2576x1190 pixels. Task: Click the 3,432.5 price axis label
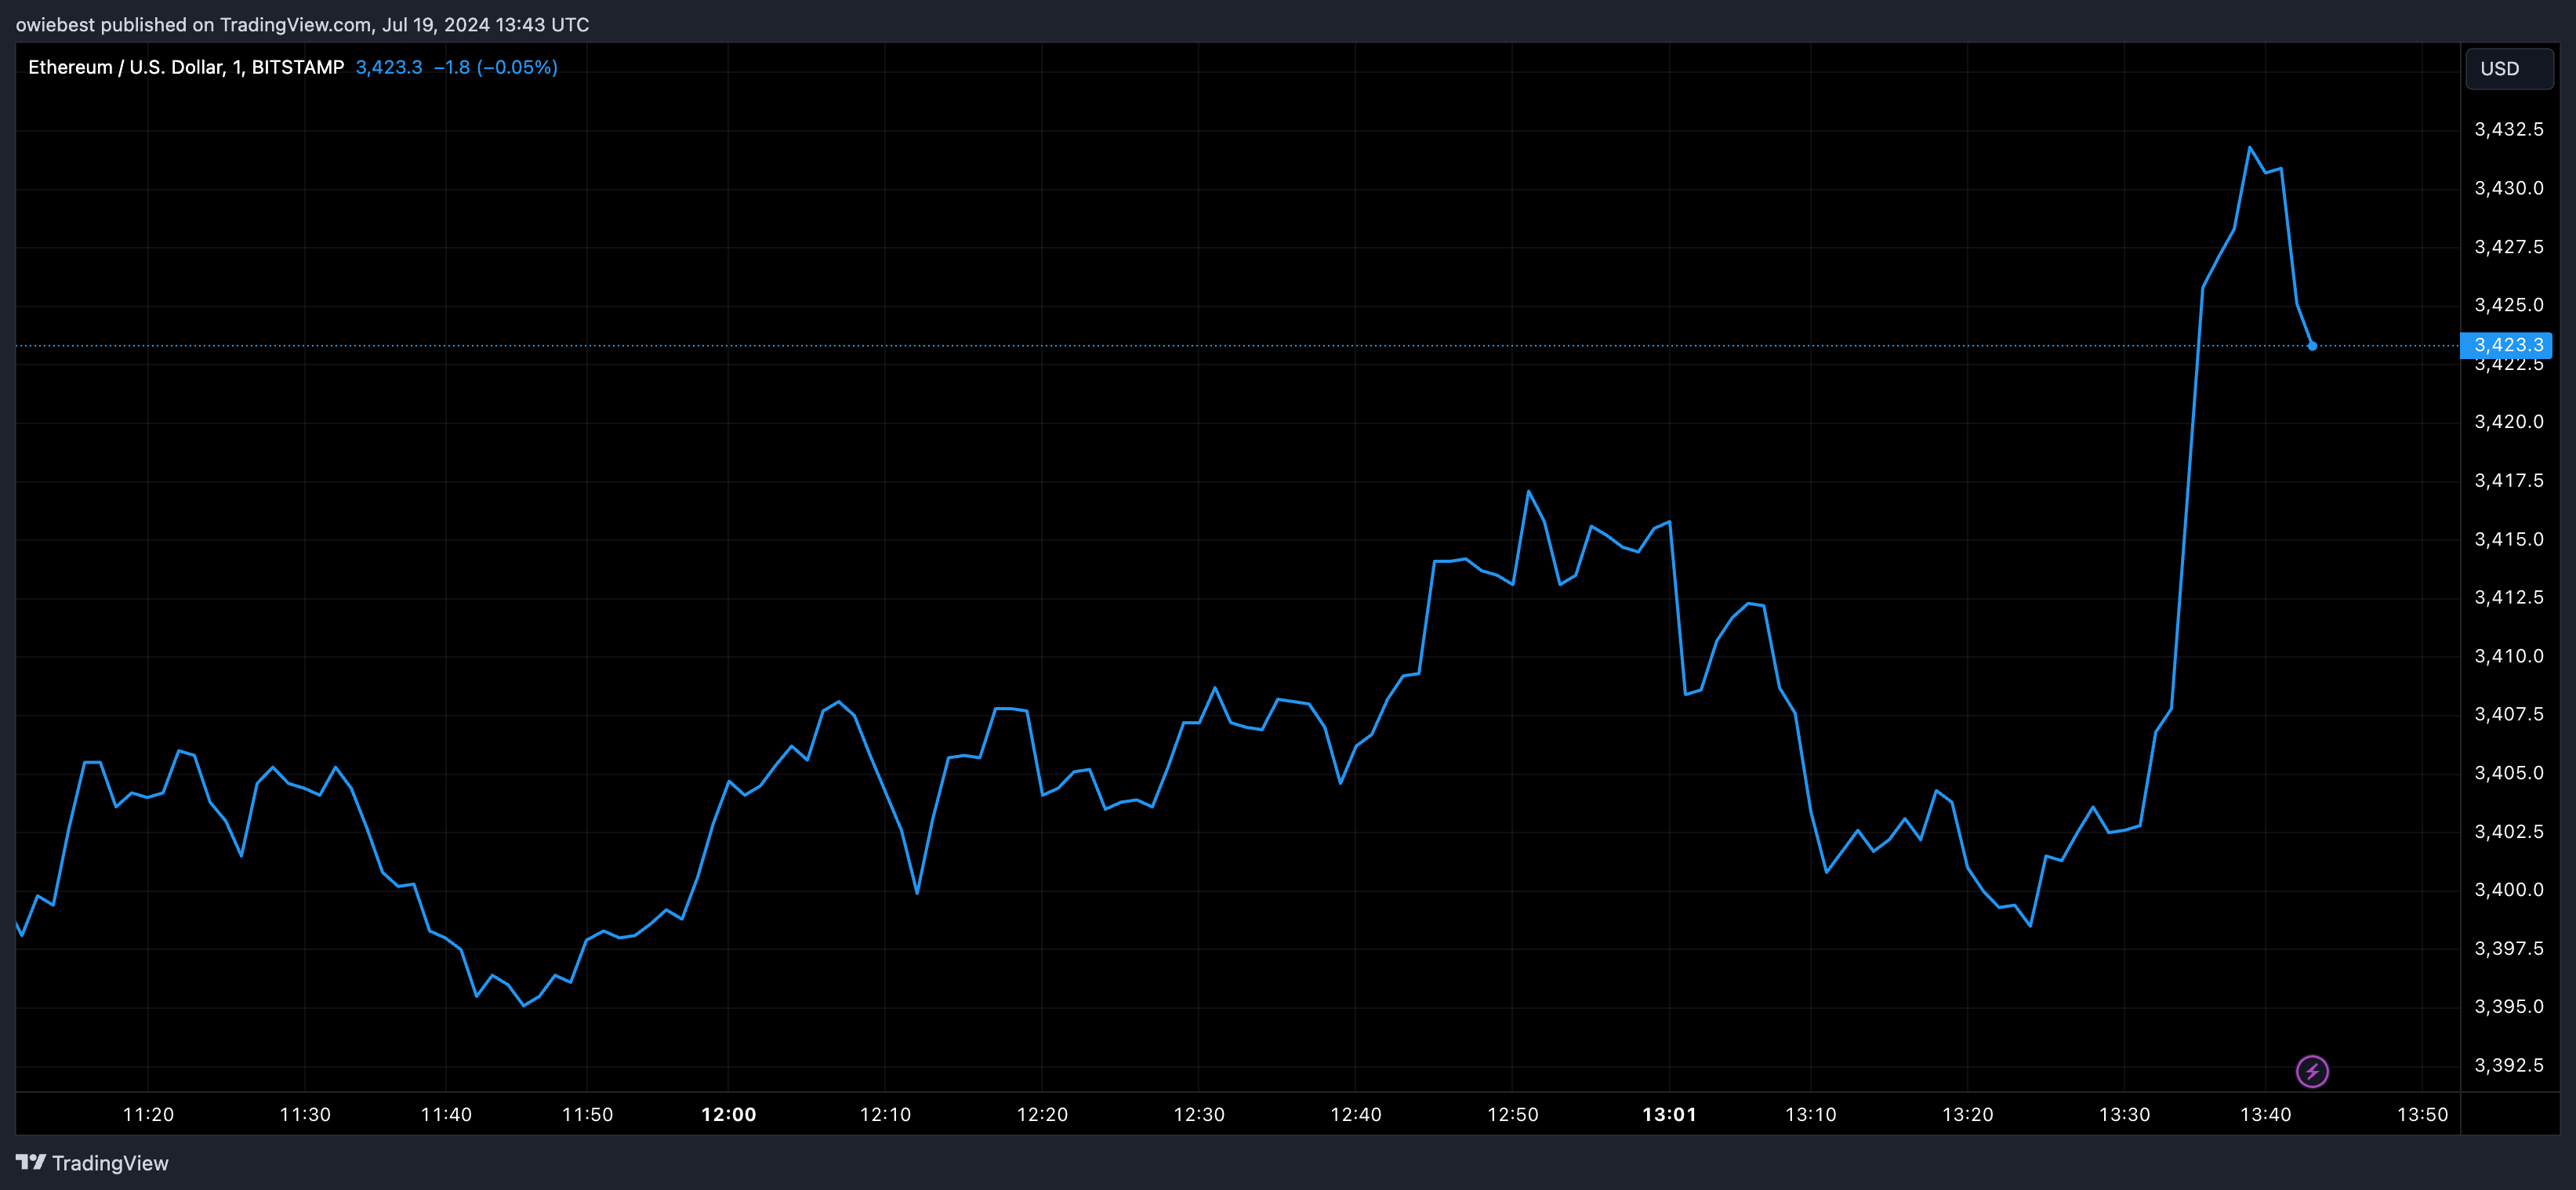click(x=2508, y=129)
